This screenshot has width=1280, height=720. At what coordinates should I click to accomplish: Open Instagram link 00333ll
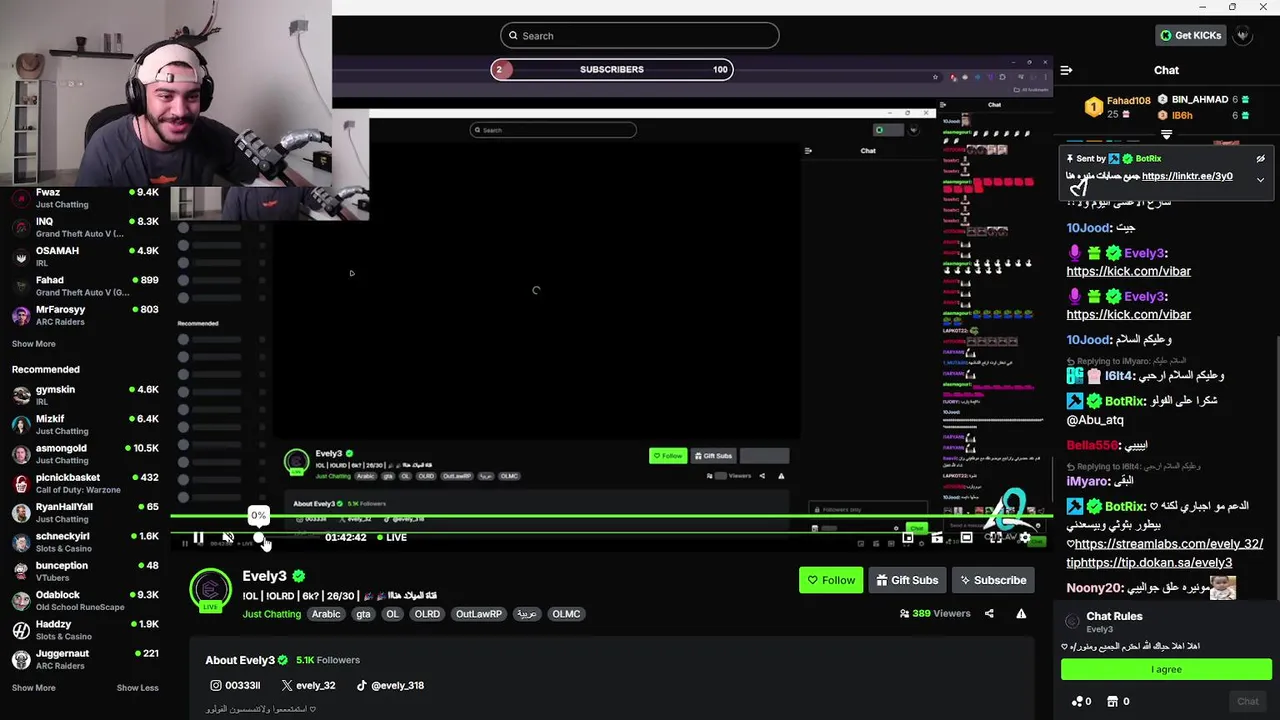point(235,686)
